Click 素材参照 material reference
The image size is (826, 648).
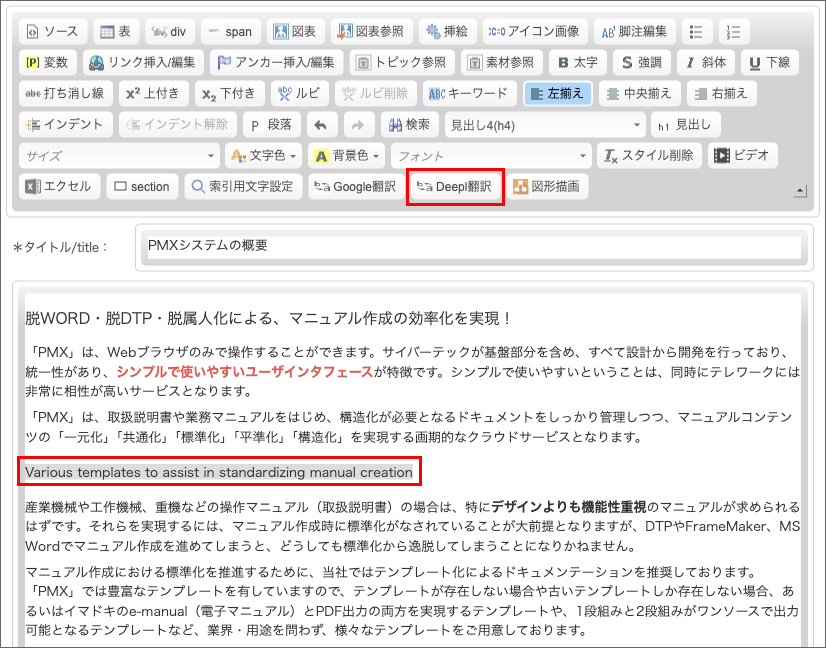click(x=502, y=63)
